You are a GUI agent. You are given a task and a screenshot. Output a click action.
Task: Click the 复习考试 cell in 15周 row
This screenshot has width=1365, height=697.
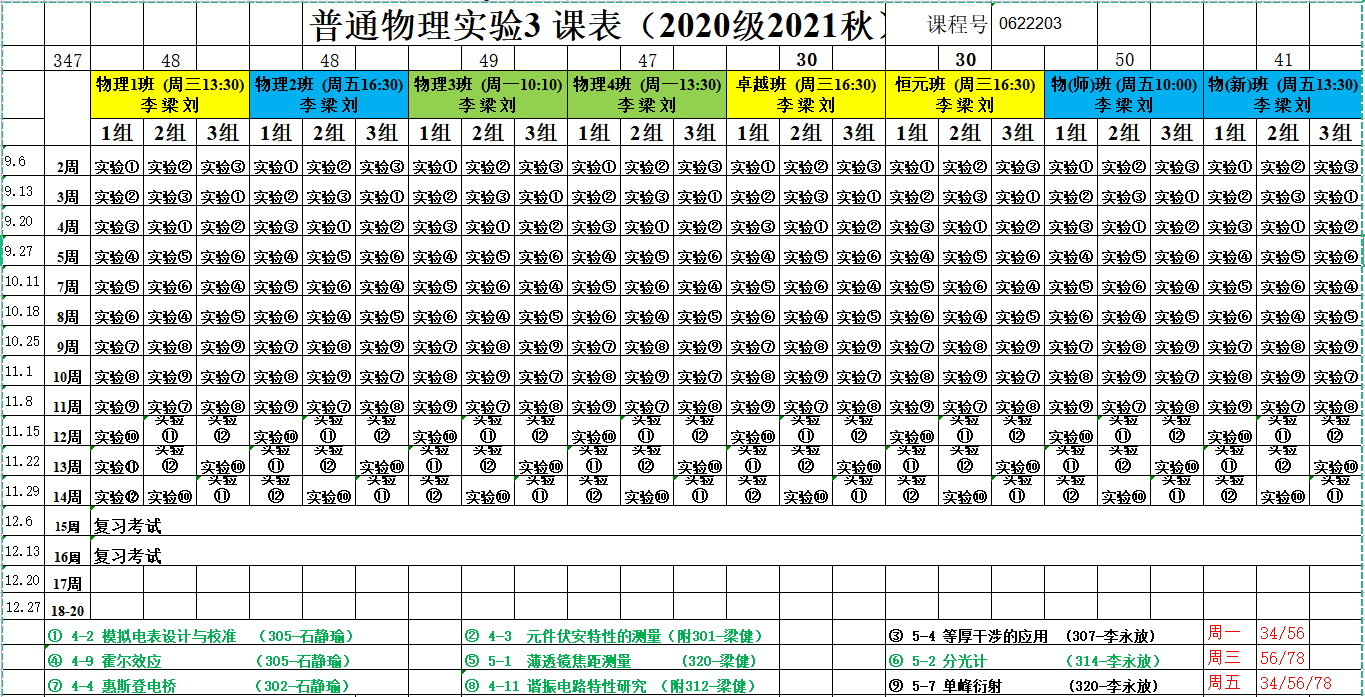click(127, 526)
